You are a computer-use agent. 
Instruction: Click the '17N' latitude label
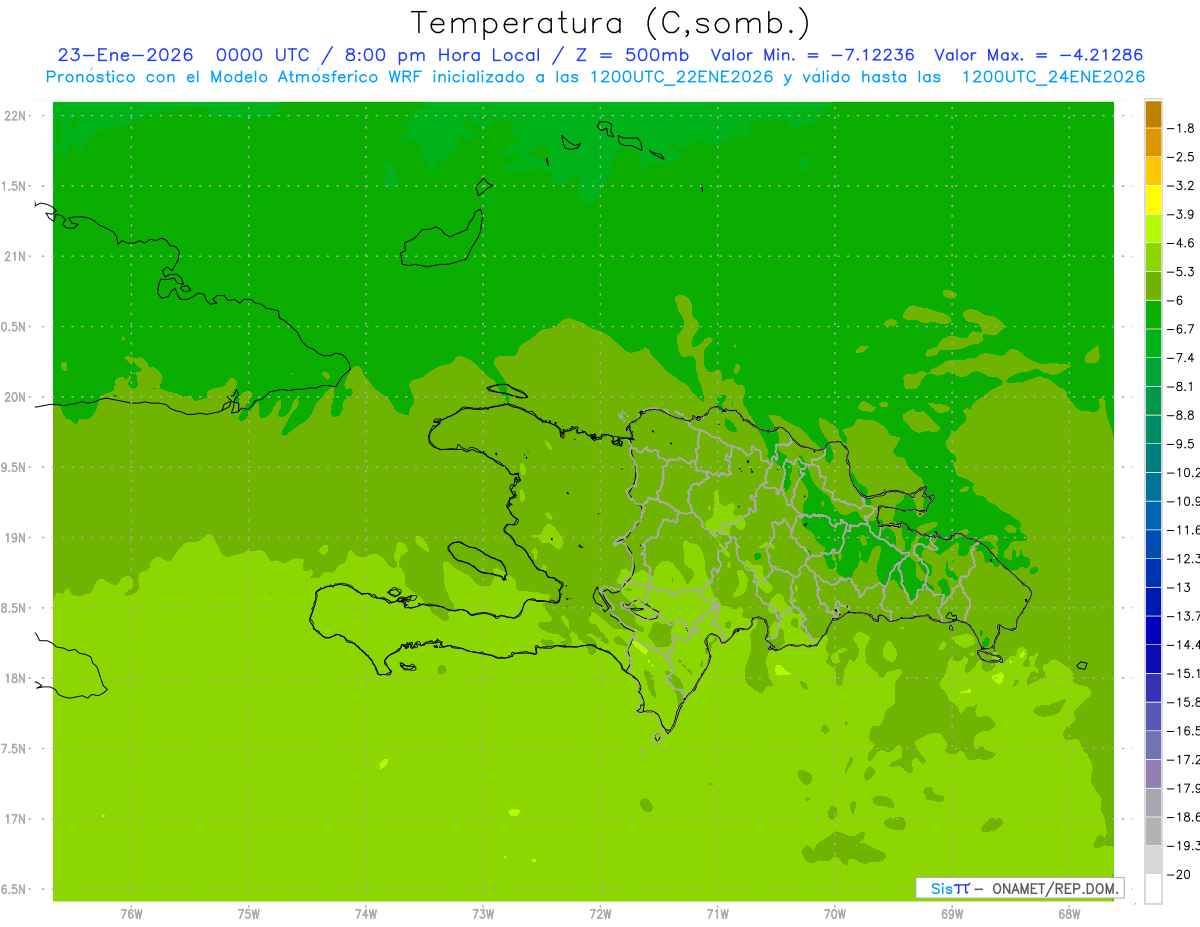15,819
